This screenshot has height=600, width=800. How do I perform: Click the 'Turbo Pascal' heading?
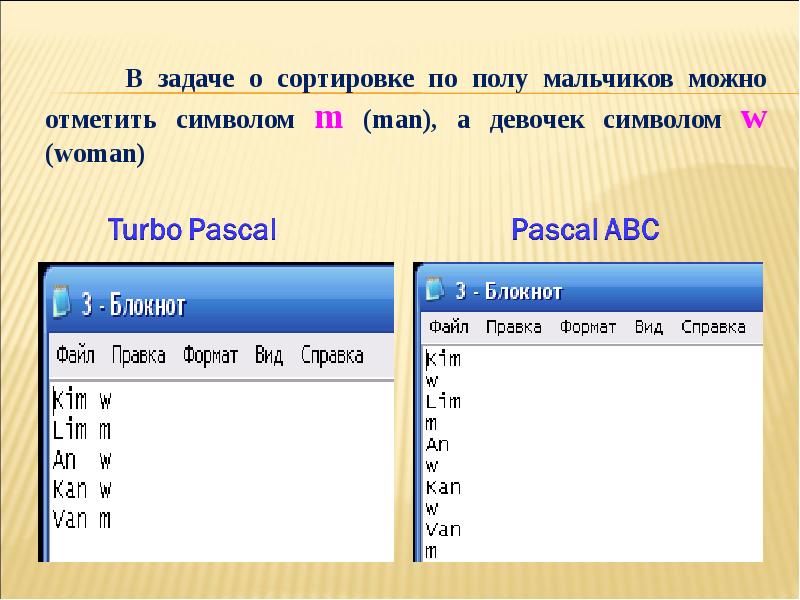[x=191, y=230]
